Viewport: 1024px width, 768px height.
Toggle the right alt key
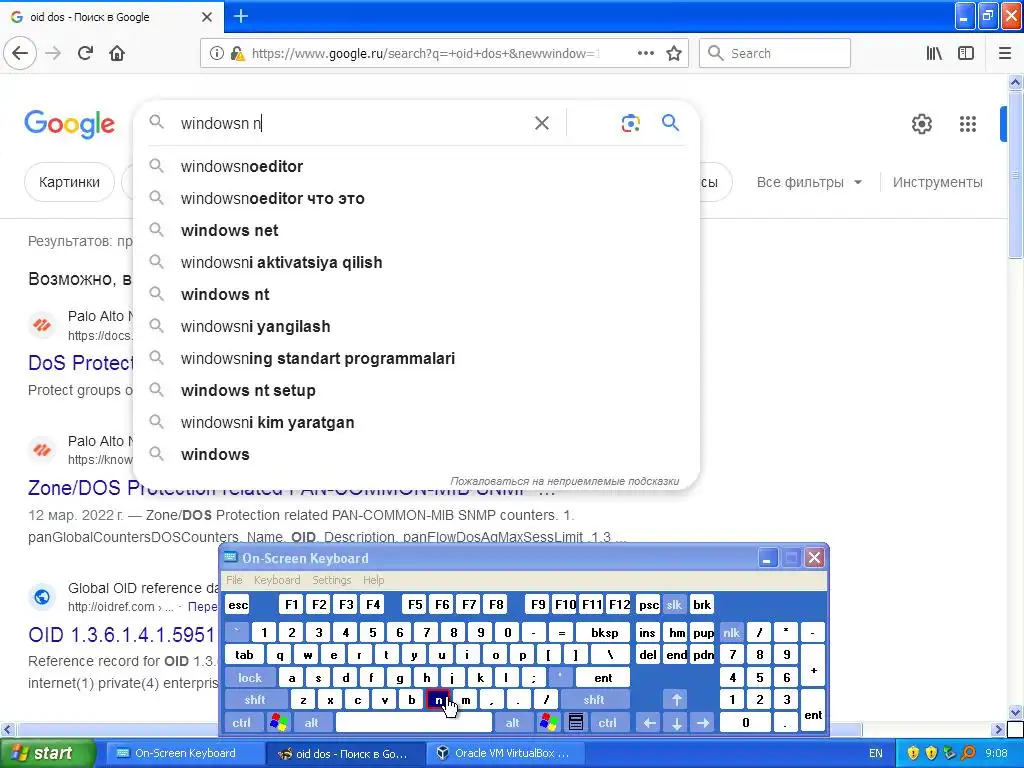tap(513, 722)
